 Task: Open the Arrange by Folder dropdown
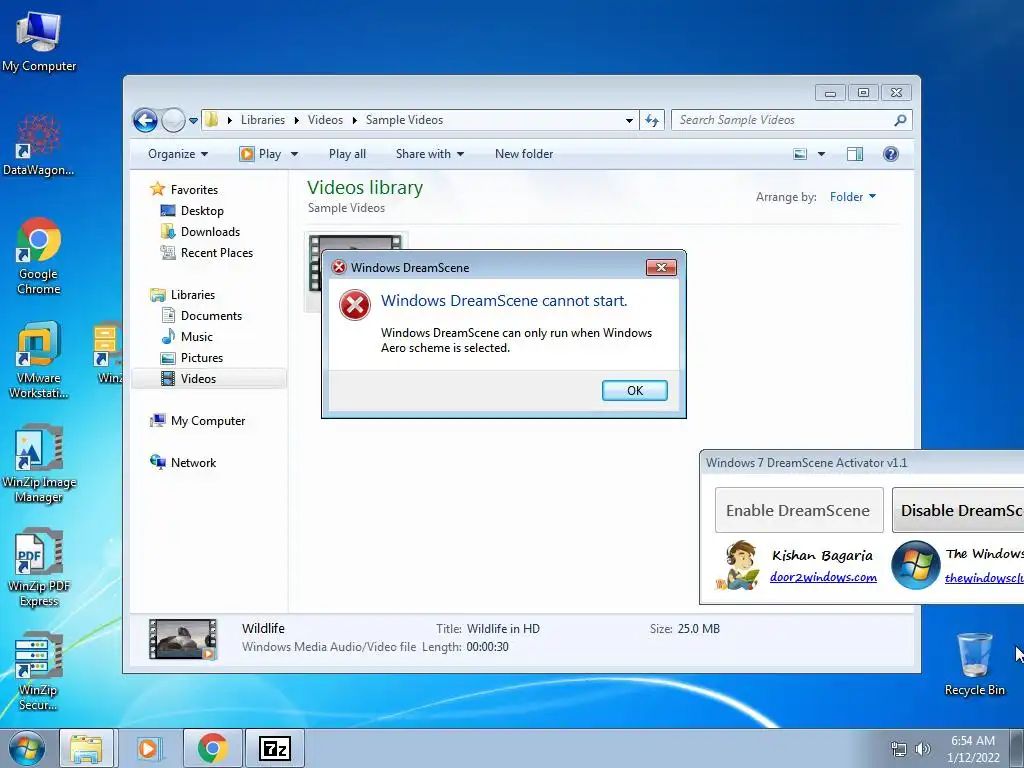tap(853, 197)
